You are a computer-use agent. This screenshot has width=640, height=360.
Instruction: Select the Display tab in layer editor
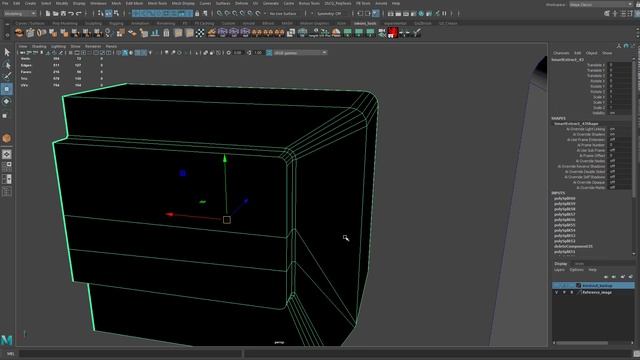click(560, 264)
